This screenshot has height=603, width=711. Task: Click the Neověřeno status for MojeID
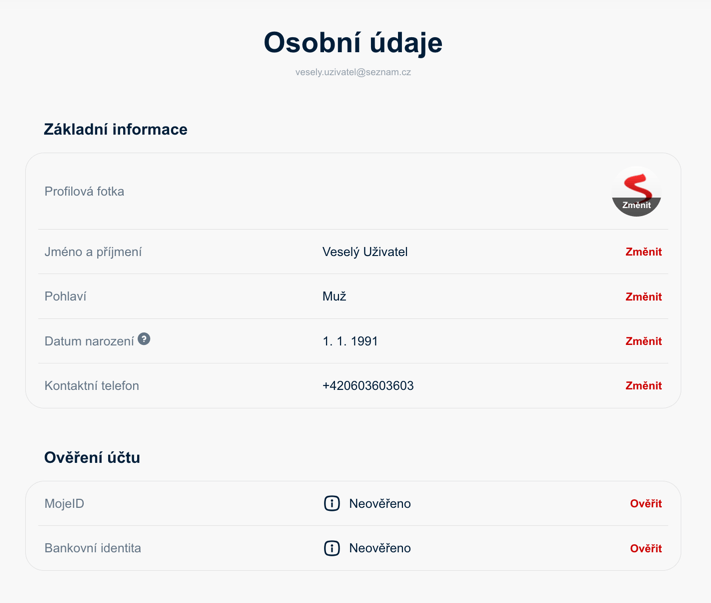(x=380, y=504)
